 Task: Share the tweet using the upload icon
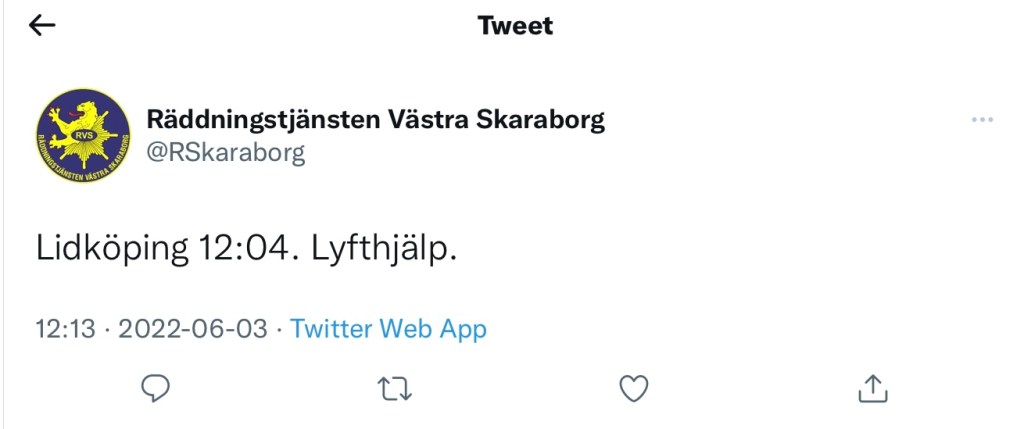click(x=873, y=388)
